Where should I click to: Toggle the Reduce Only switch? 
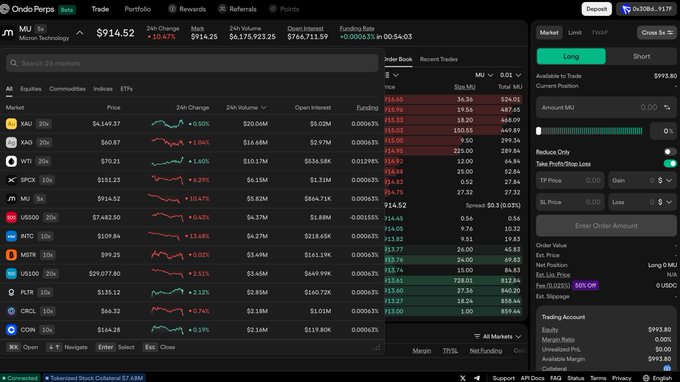[670, 151]
